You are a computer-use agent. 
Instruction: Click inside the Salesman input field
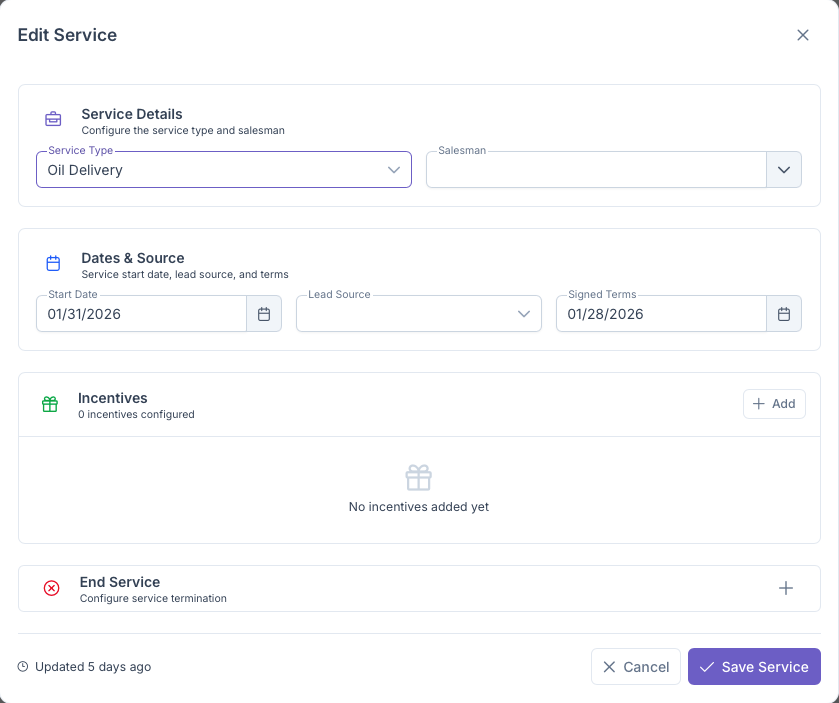tap(596, 170)
